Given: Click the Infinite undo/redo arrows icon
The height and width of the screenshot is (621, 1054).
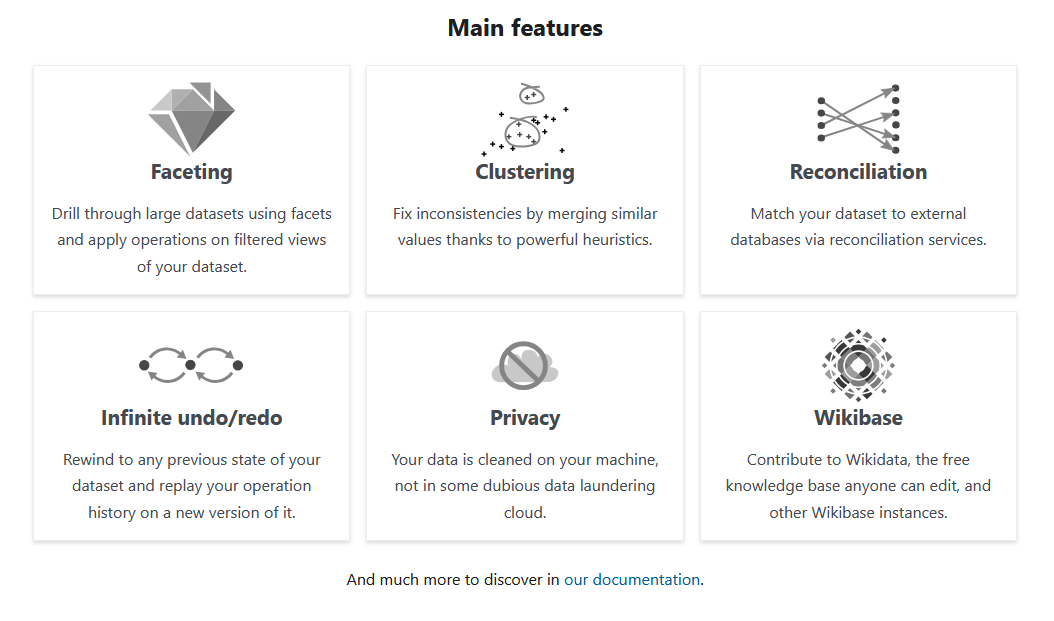Looking at the screenshot, I should click(x=191, y=365).
